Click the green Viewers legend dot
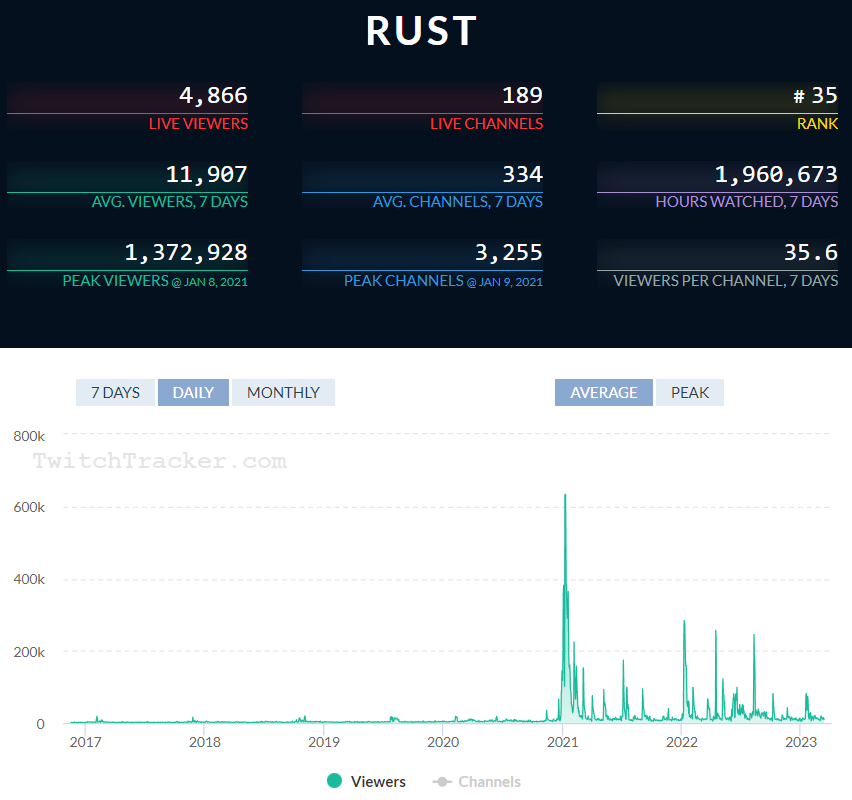 click(x=334, y=781)
